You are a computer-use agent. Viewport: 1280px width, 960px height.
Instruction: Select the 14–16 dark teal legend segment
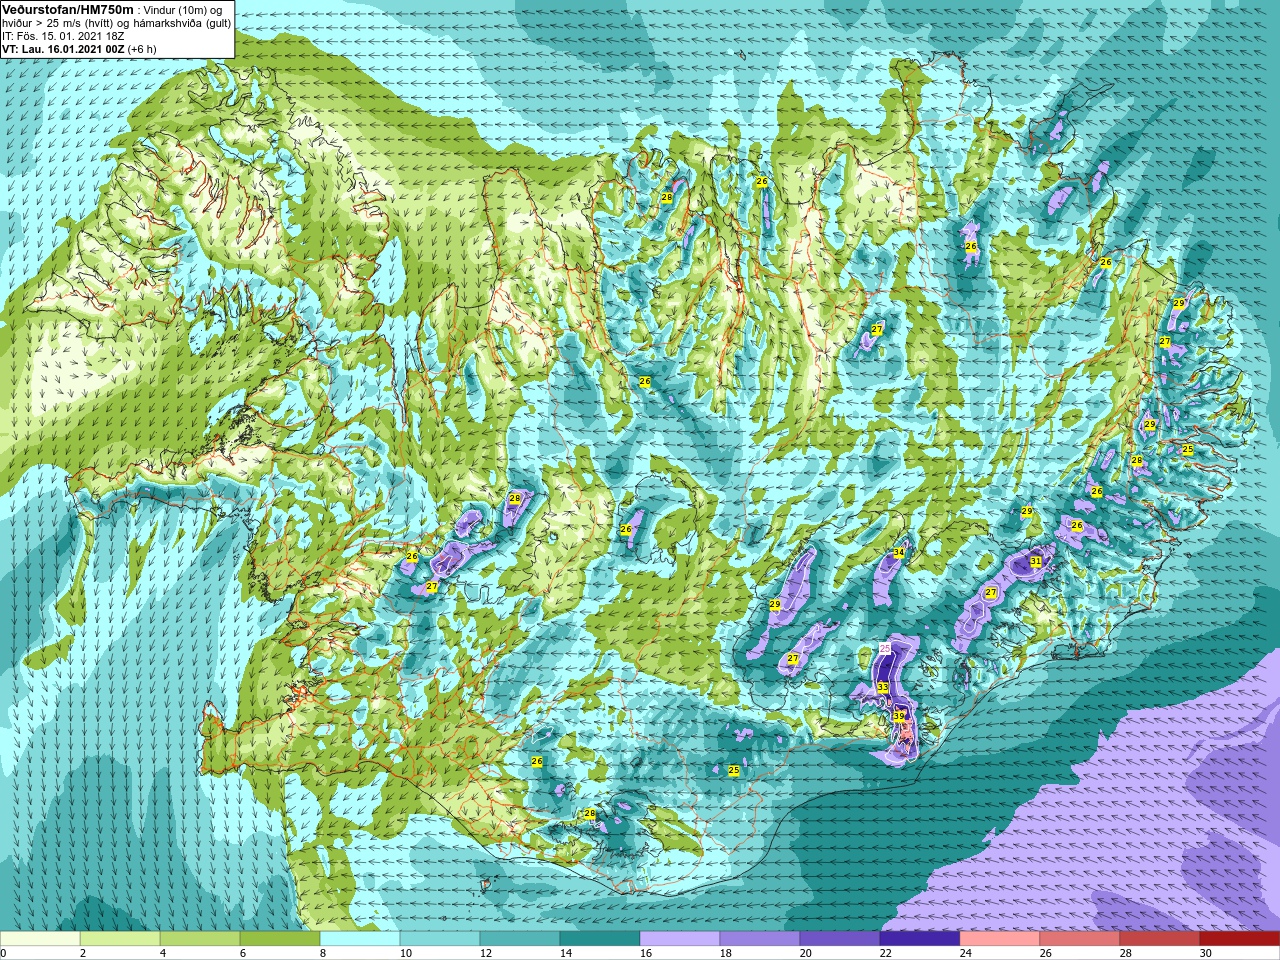coord(600,938)
